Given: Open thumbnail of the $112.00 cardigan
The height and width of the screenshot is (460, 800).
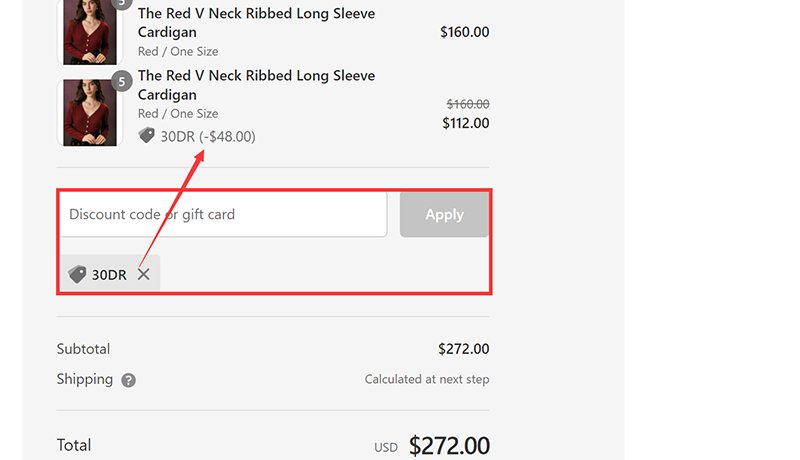Looking at the screenshot, I should coord(90,113).
